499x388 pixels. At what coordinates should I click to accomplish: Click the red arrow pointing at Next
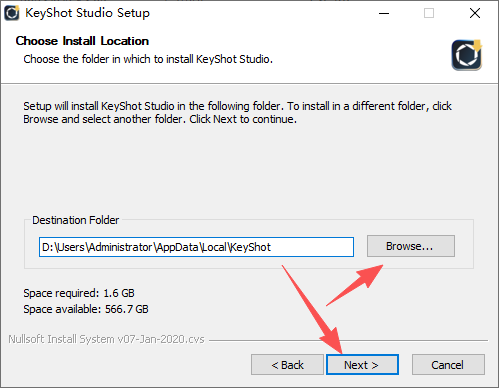(x=312, y=310)
